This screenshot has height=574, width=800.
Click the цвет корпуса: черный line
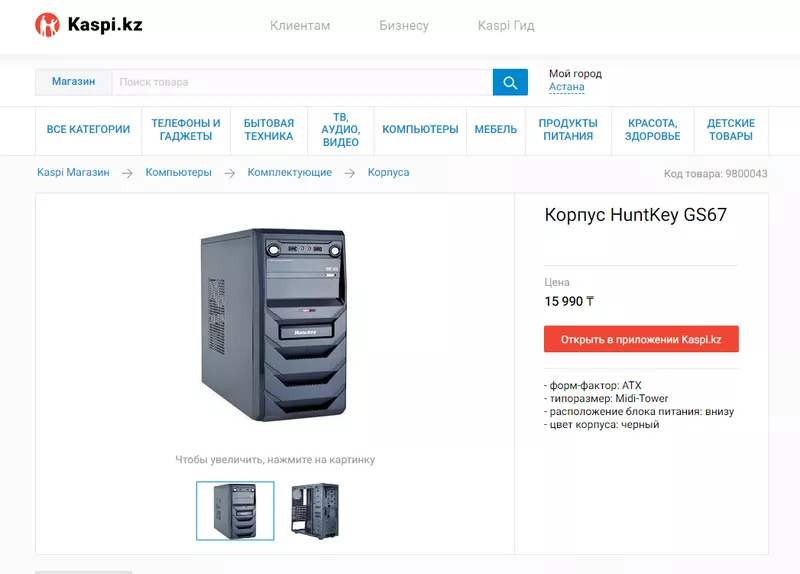coord(602,425)
